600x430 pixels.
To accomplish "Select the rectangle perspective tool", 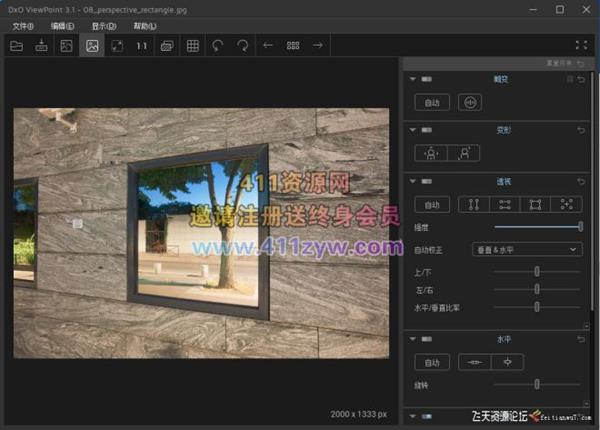I will [536, 205].
